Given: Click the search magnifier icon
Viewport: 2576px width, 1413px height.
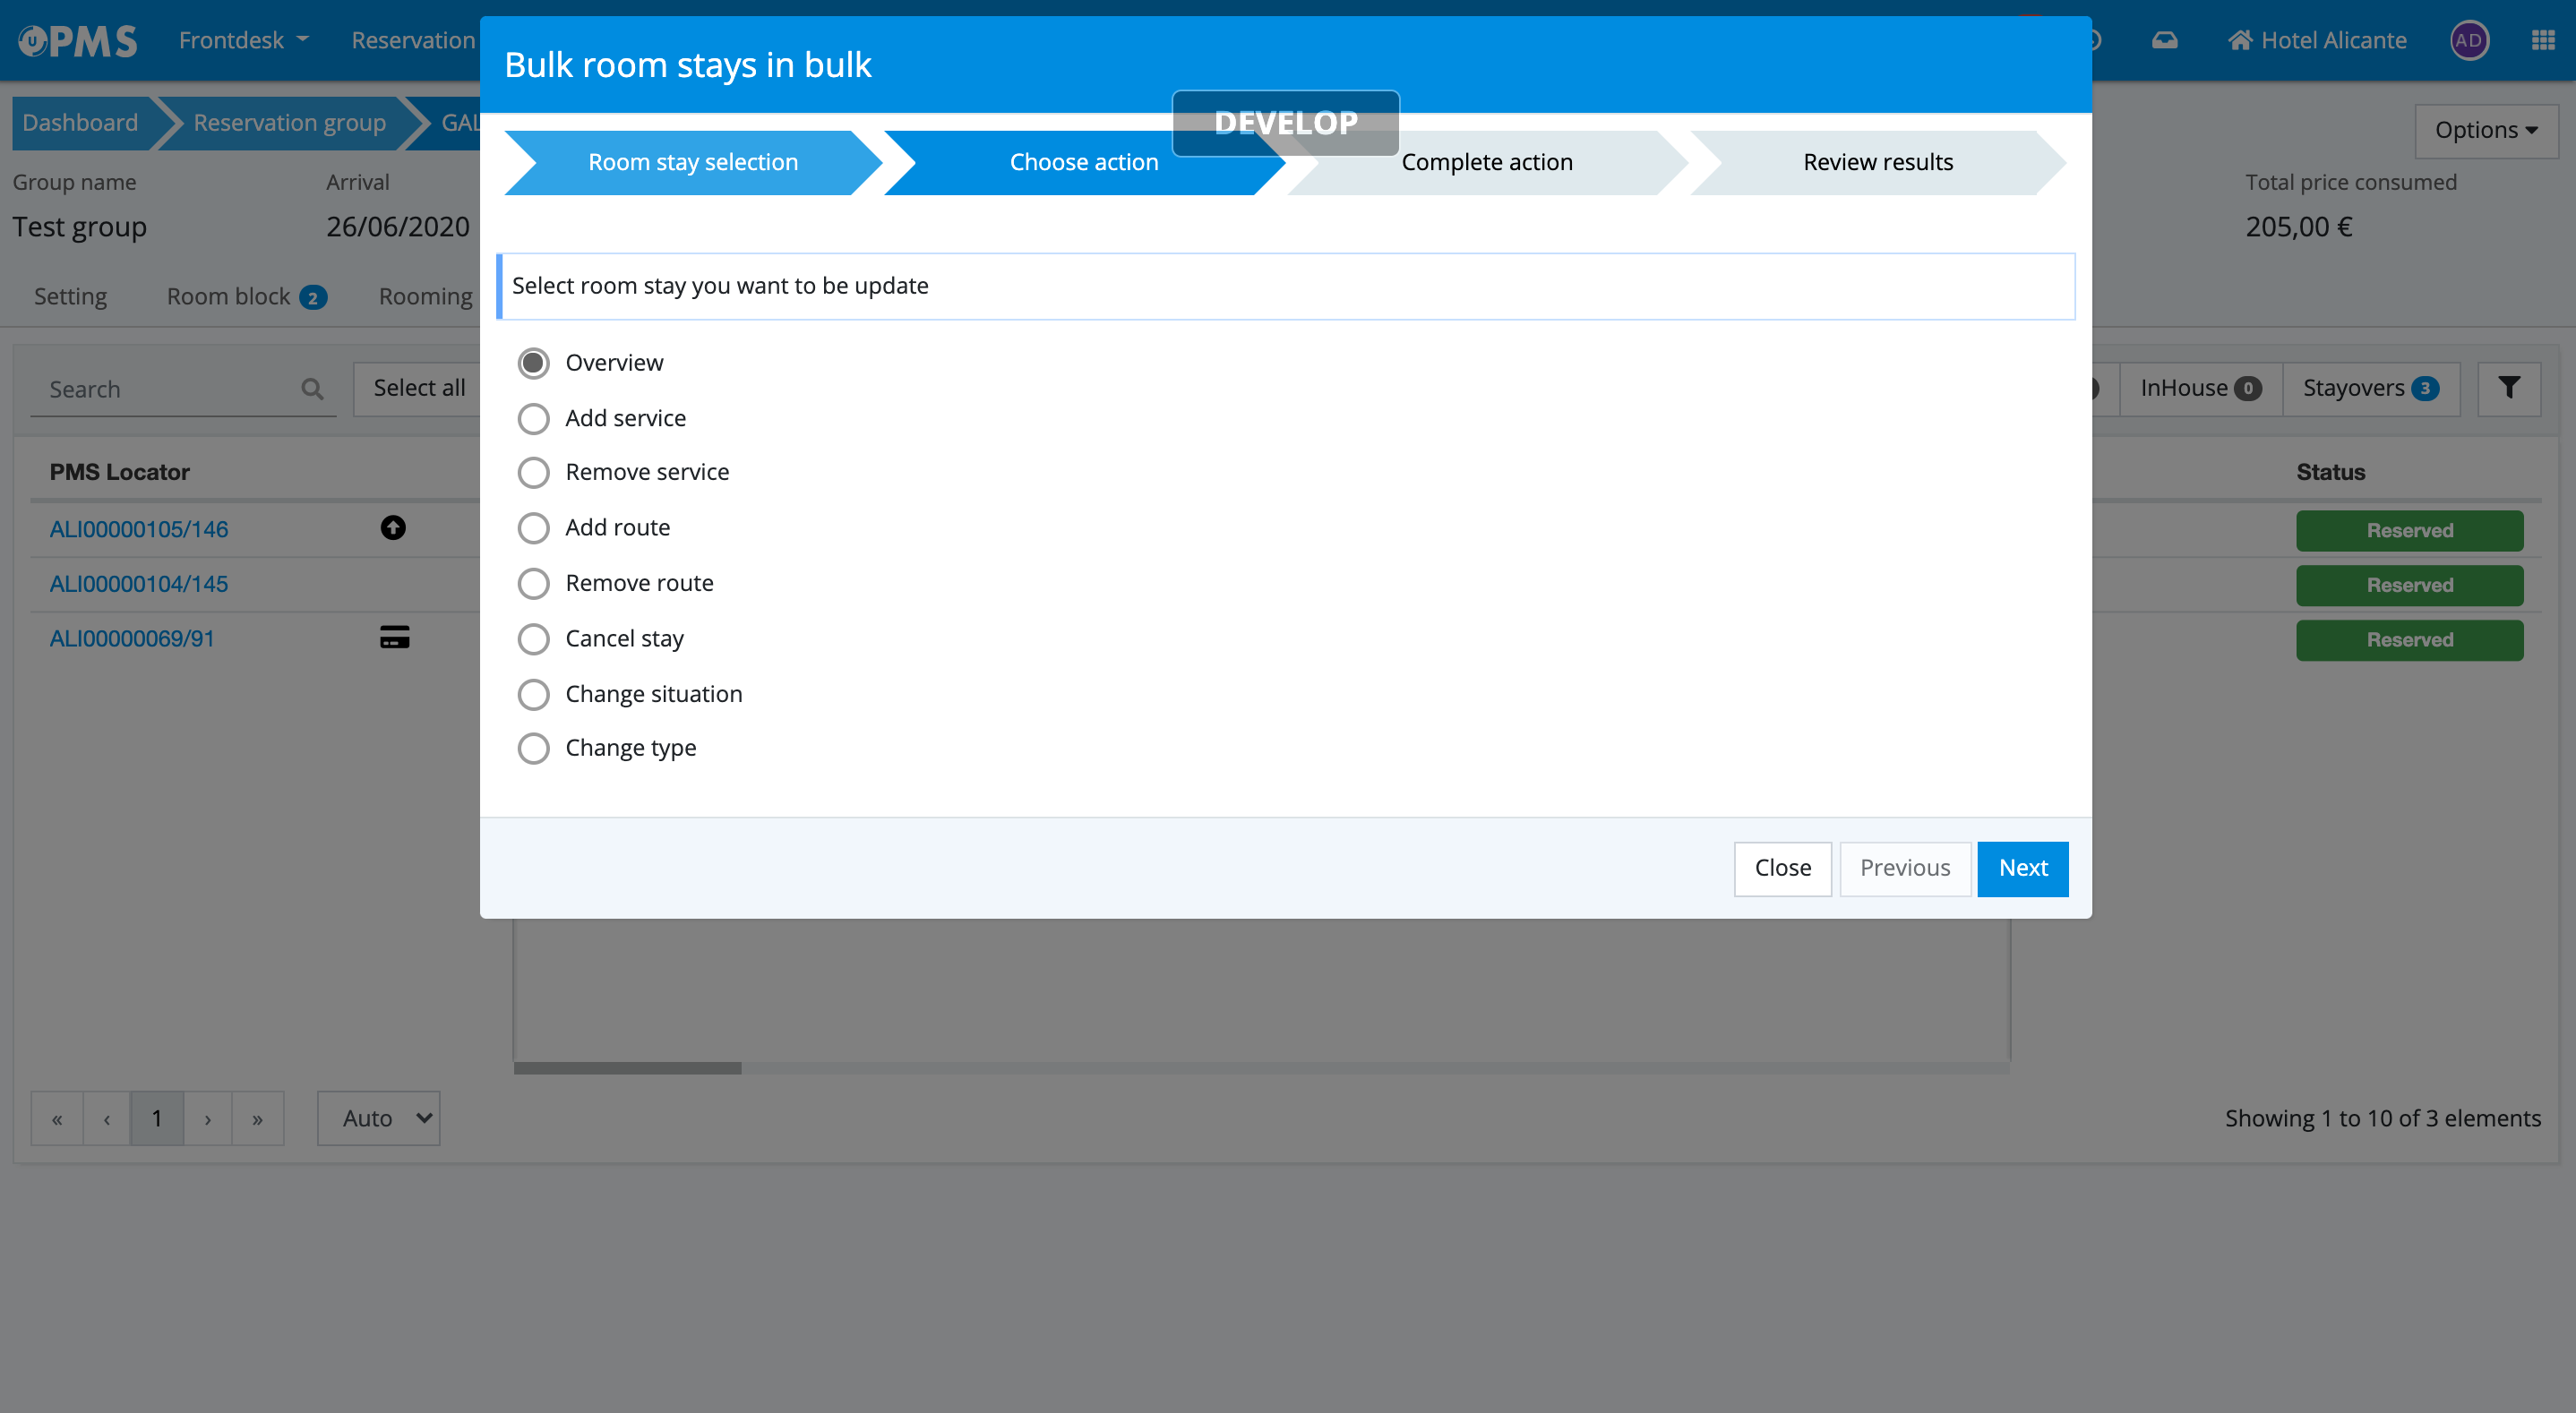Looking at the screenshot, I should pos(312,389).
